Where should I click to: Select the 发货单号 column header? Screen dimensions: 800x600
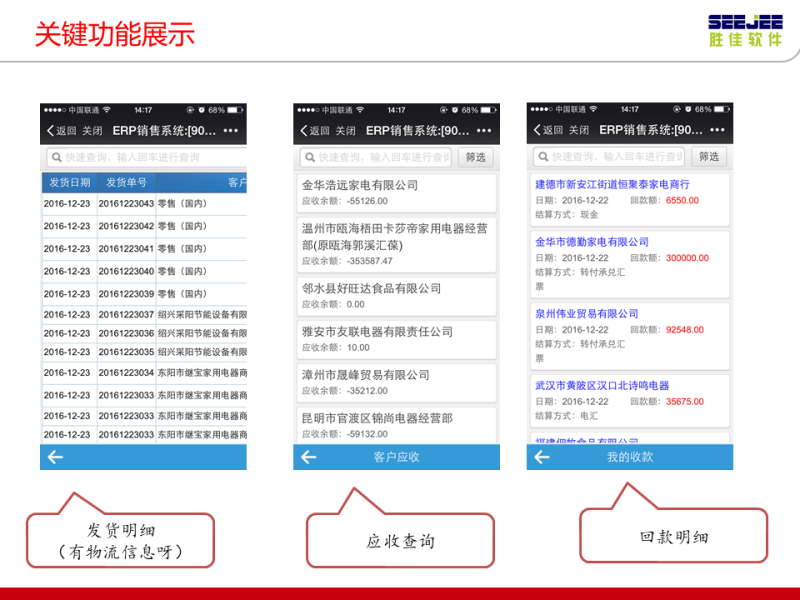click(x=126, y=182)
